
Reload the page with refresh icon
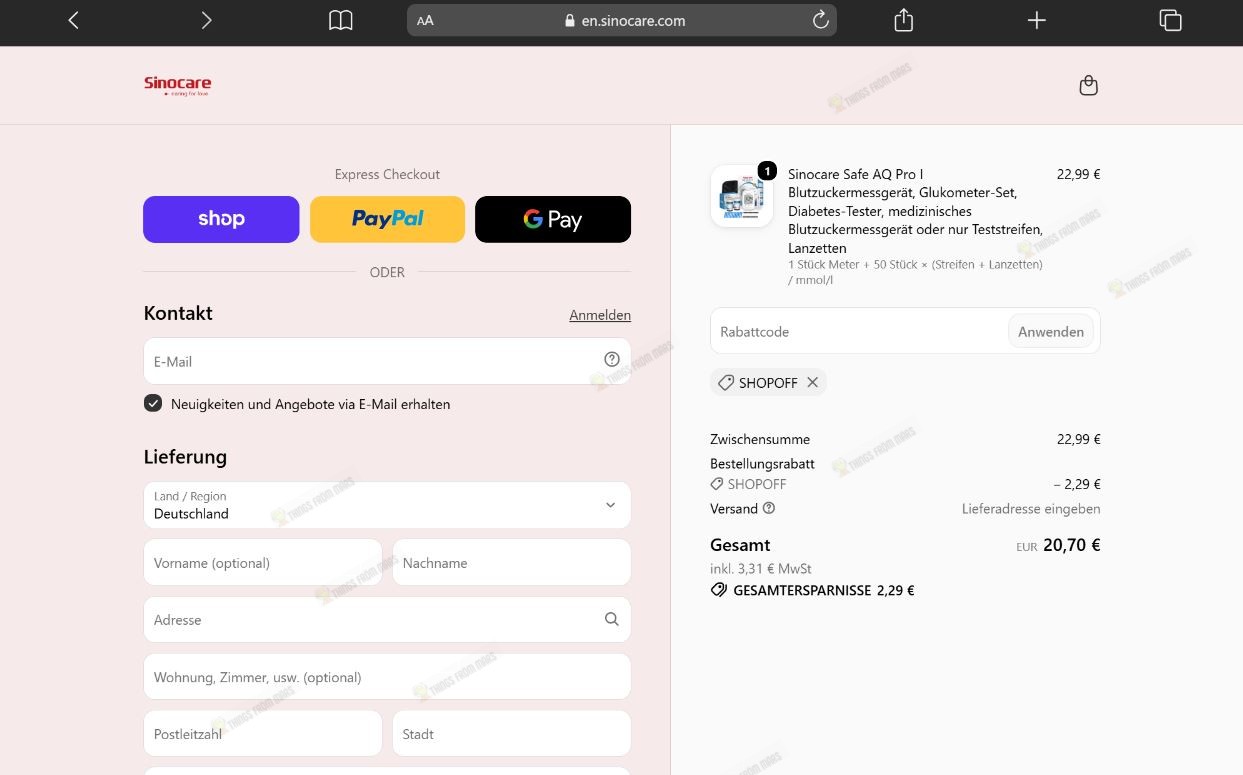[x=821, y=20]
